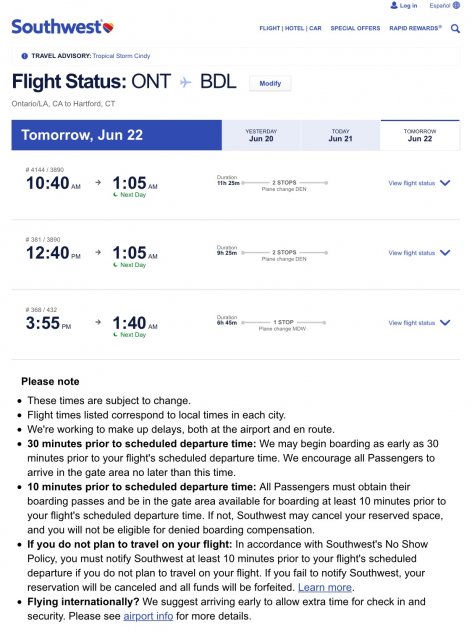
Task: Open the airport info link
Action: point(148,616)
